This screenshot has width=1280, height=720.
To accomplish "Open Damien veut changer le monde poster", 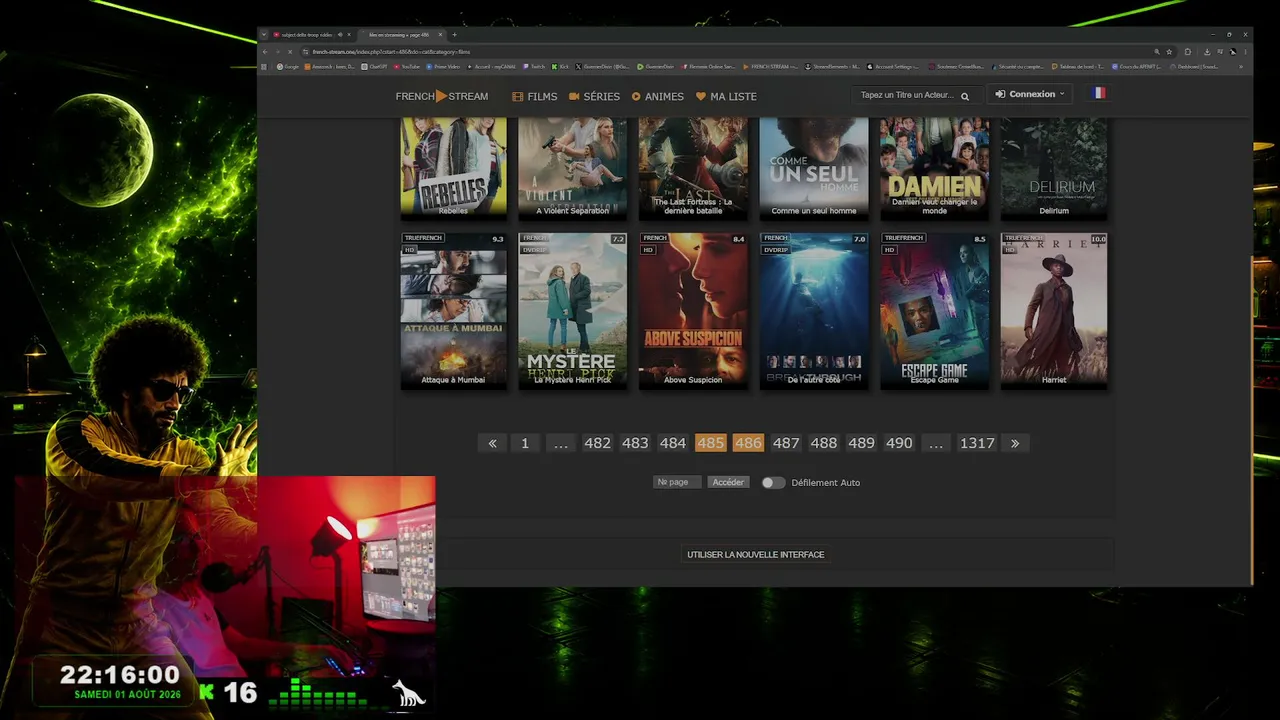I will tap(934, 167).
